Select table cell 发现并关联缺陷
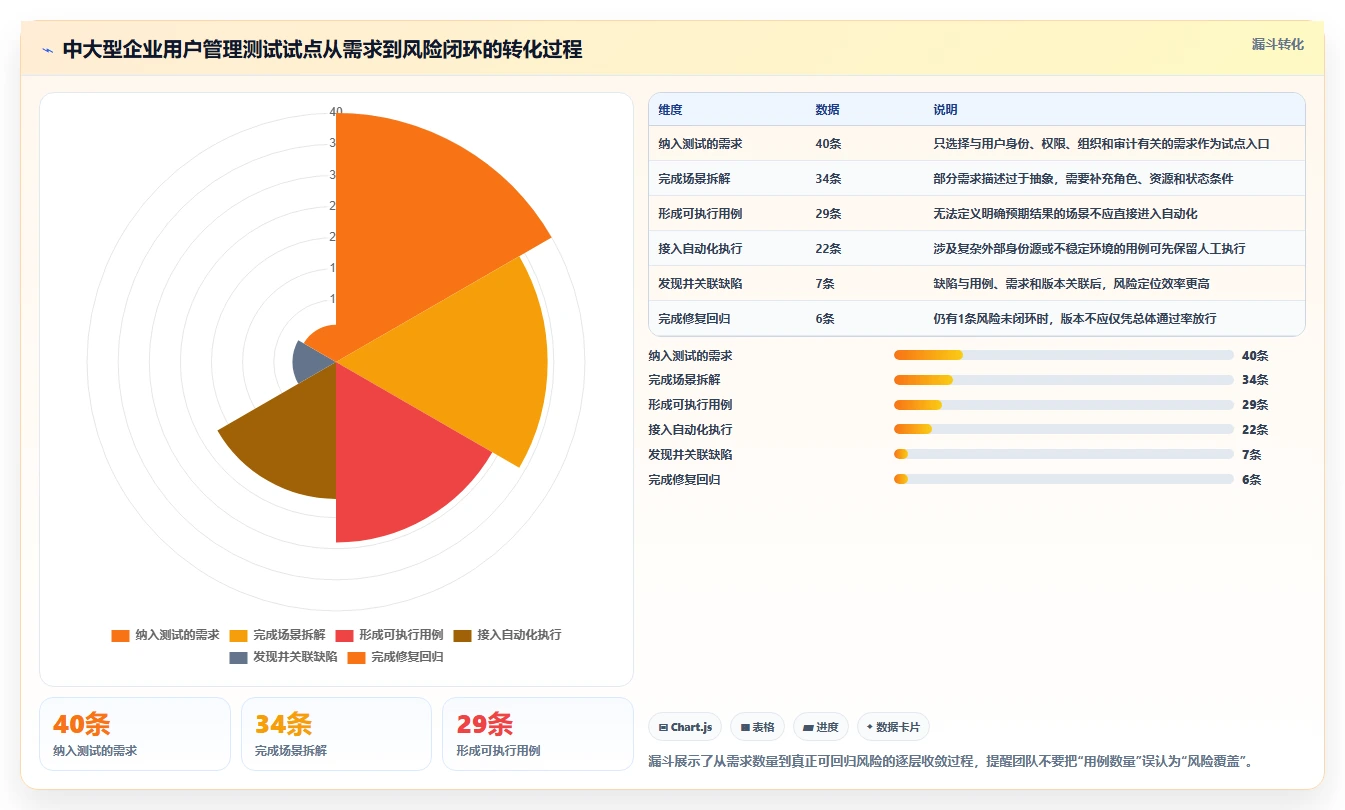This screenshot has height=810, width=1345. pyautogui.click(x=700, y=284)
